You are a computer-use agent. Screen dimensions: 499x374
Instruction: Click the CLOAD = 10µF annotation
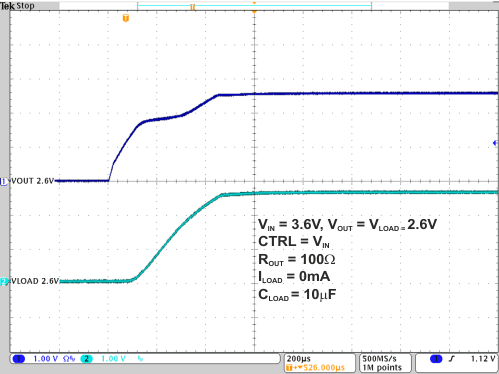click(297, 295)
